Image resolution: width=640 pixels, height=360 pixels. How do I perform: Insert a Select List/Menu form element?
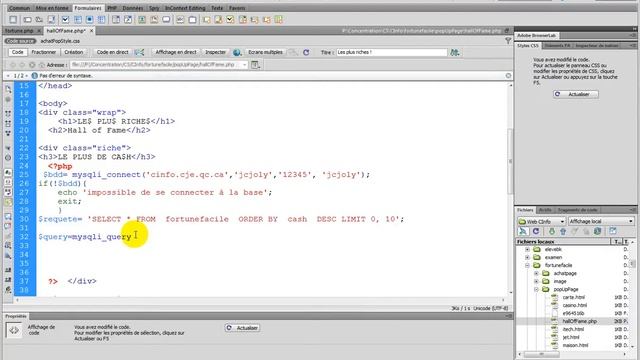(x=116, y=19)
